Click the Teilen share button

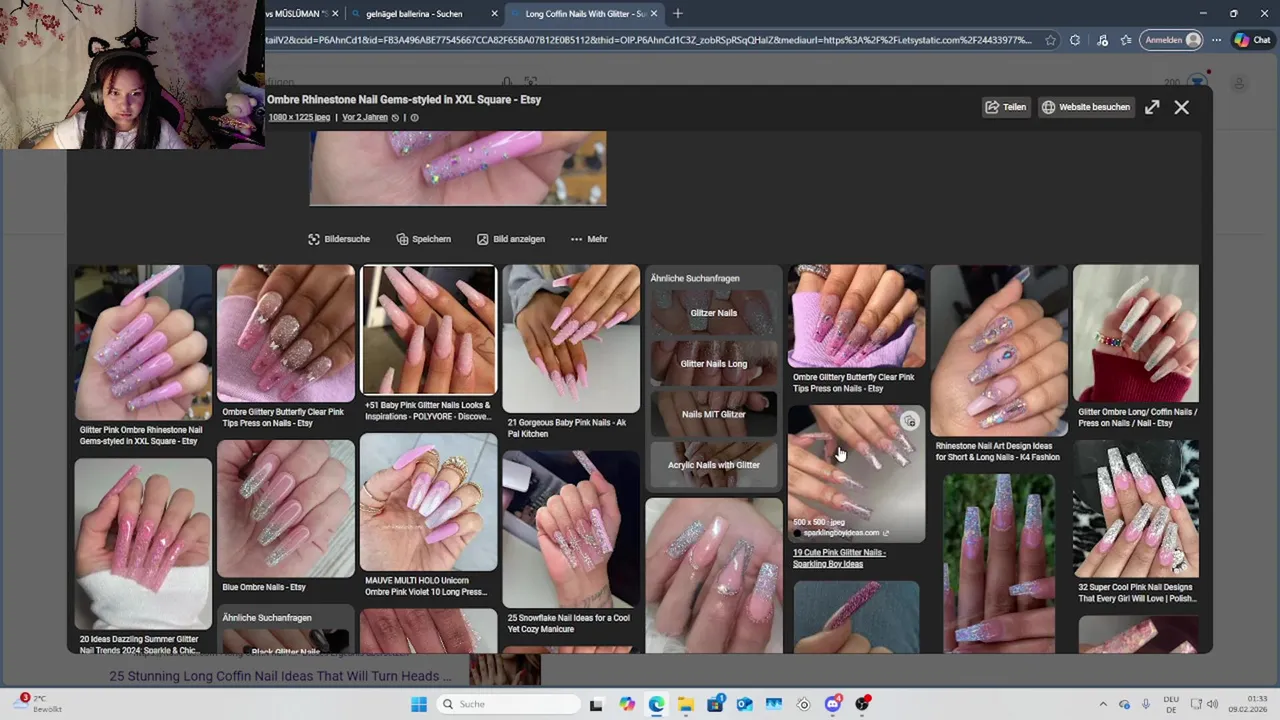click(1006, 107)
